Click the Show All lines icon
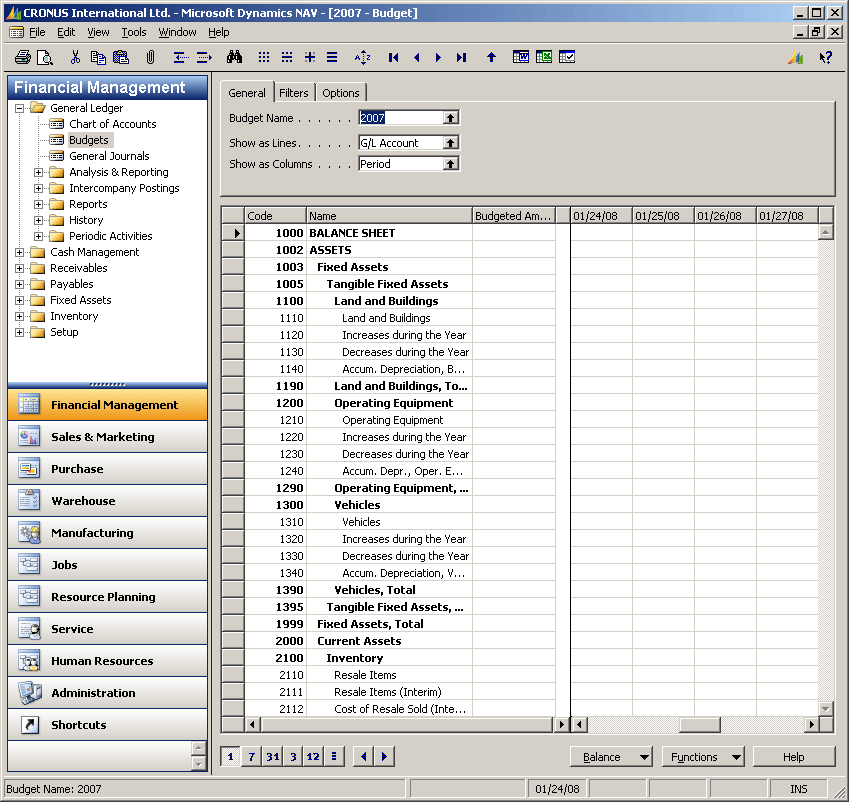Screen dimensions: 849x802 click(332, 57)
